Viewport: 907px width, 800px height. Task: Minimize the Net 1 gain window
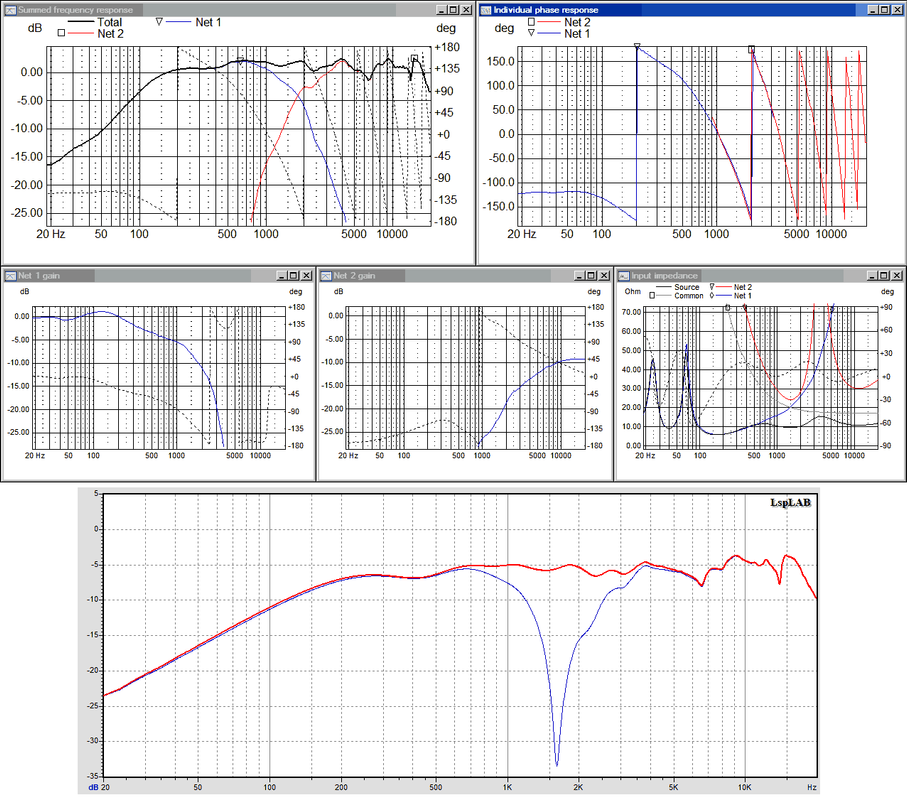coord(282,276)
